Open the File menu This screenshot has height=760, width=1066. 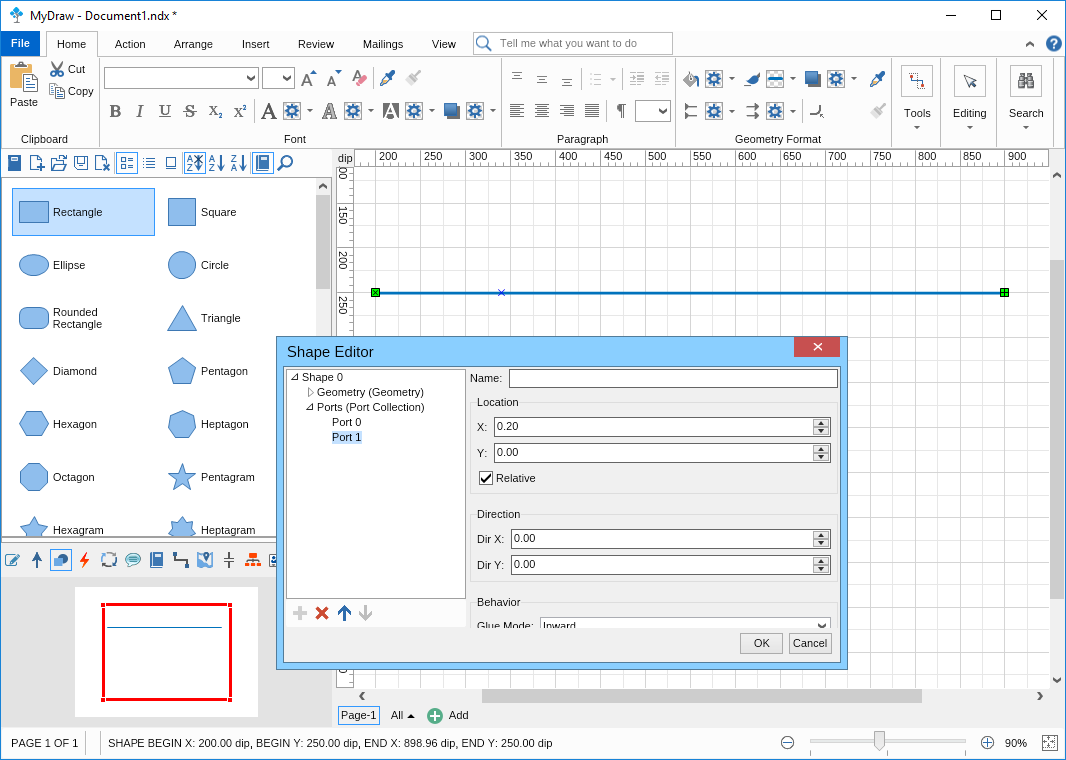(20, 44)
